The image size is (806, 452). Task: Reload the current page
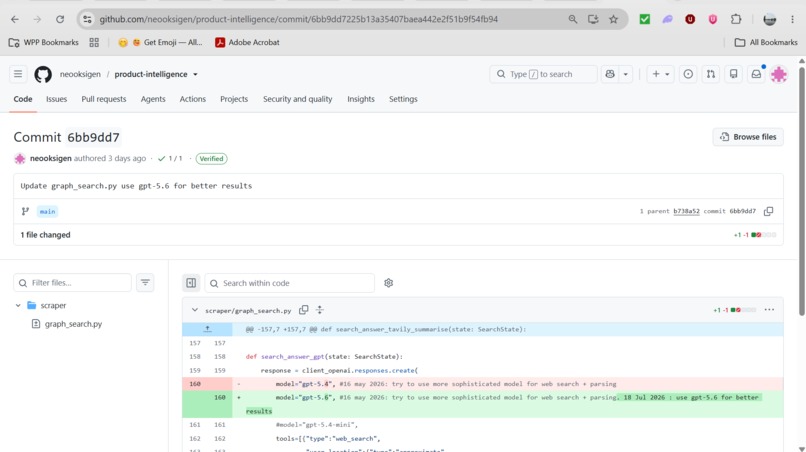point(60,20)
